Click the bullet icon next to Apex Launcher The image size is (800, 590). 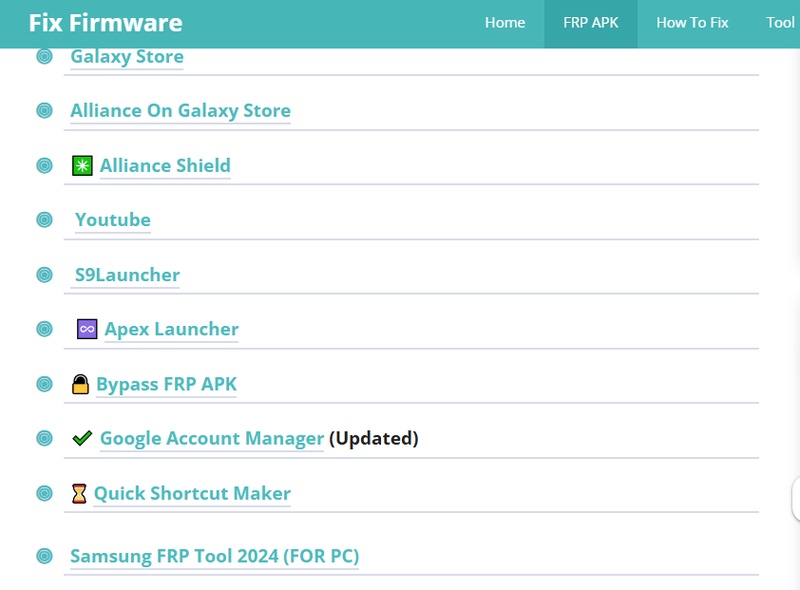click(44, 329)
